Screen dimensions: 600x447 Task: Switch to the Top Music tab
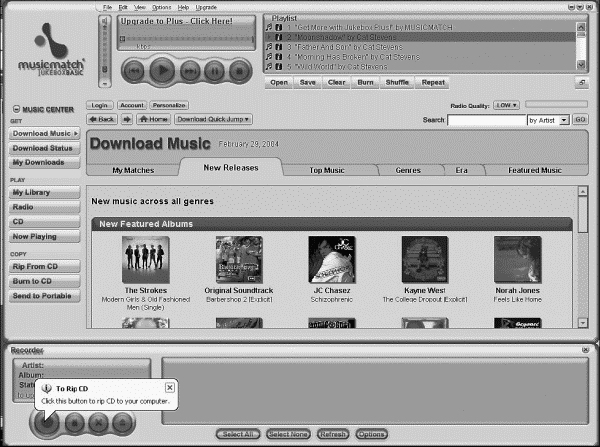tap(327, 170)
